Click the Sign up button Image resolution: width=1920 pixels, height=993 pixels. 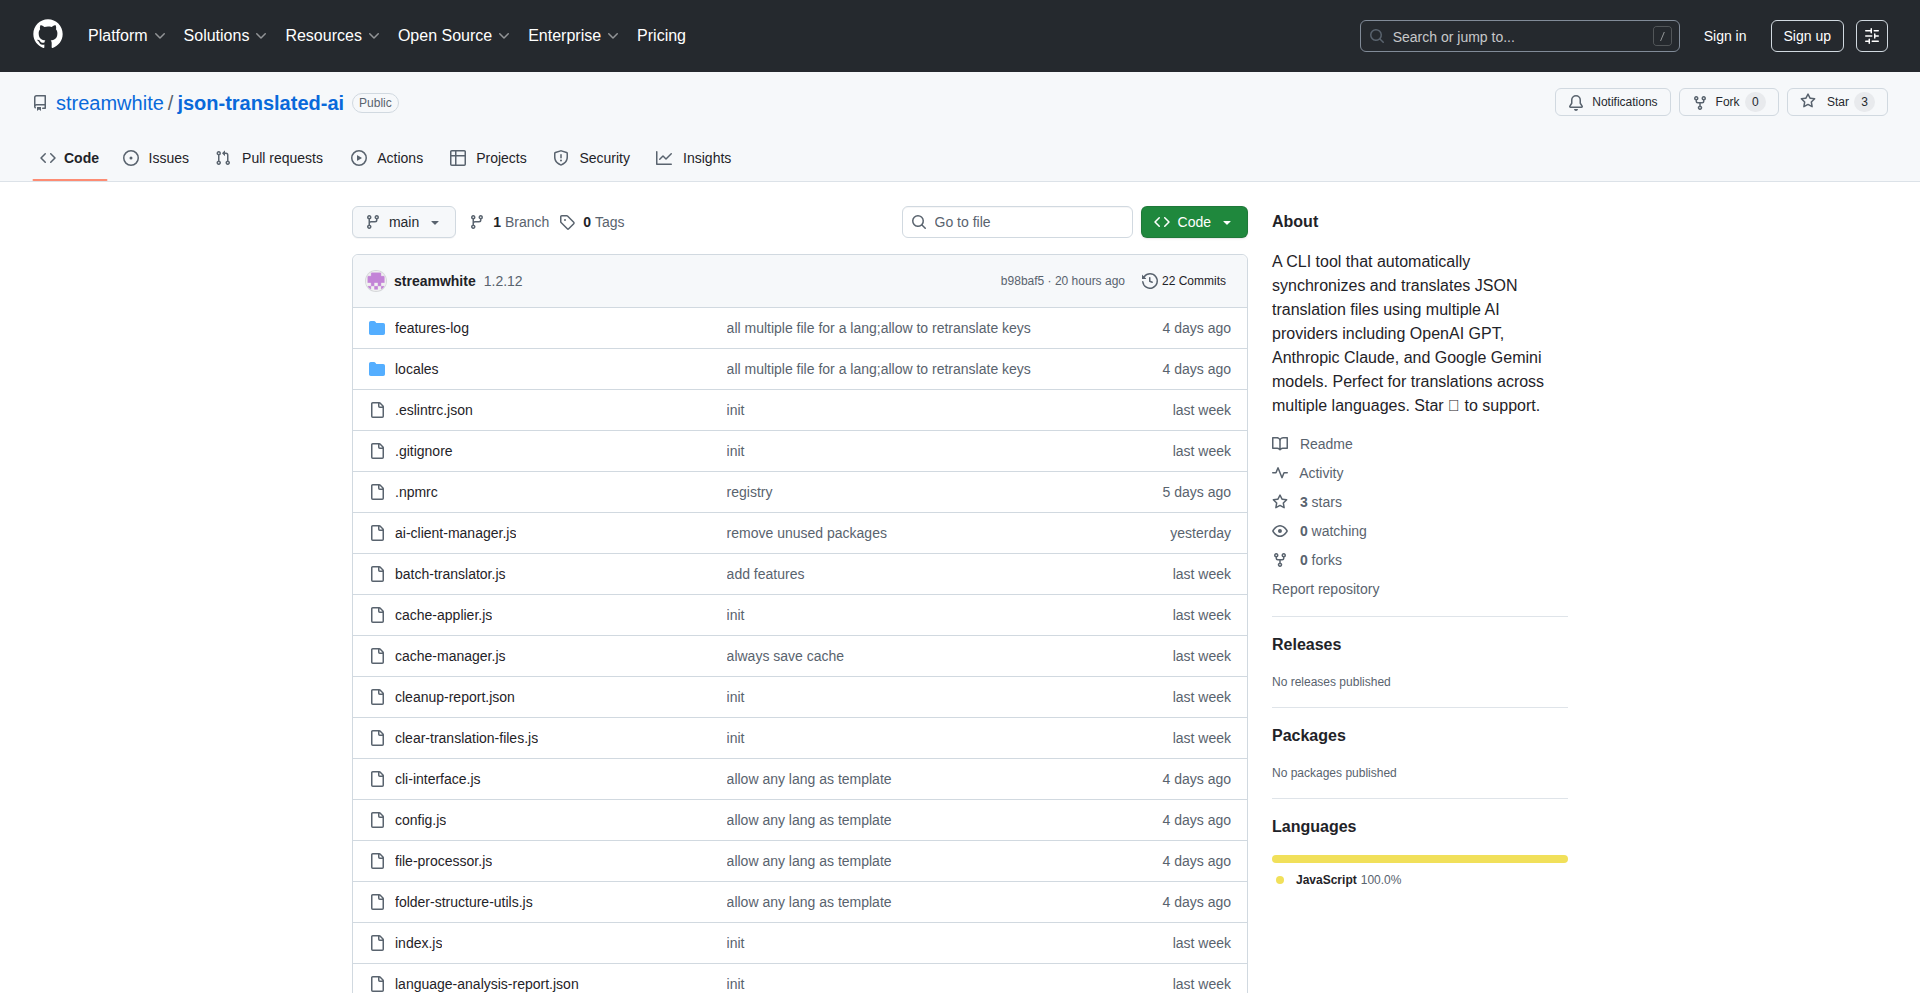click(x=1807, y=36)
